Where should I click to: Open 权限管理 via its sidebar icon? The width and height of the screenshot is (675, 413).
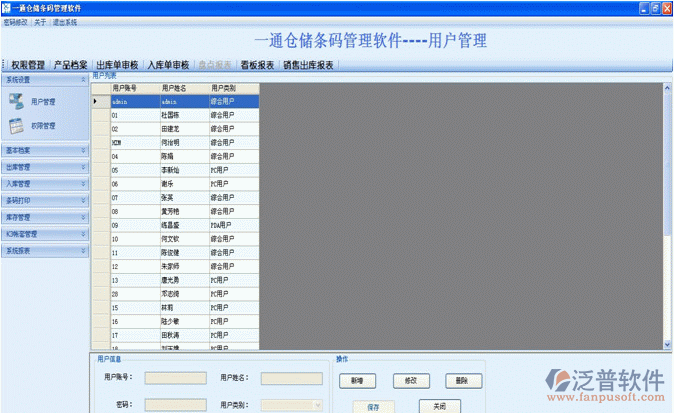tap(18, 126)
